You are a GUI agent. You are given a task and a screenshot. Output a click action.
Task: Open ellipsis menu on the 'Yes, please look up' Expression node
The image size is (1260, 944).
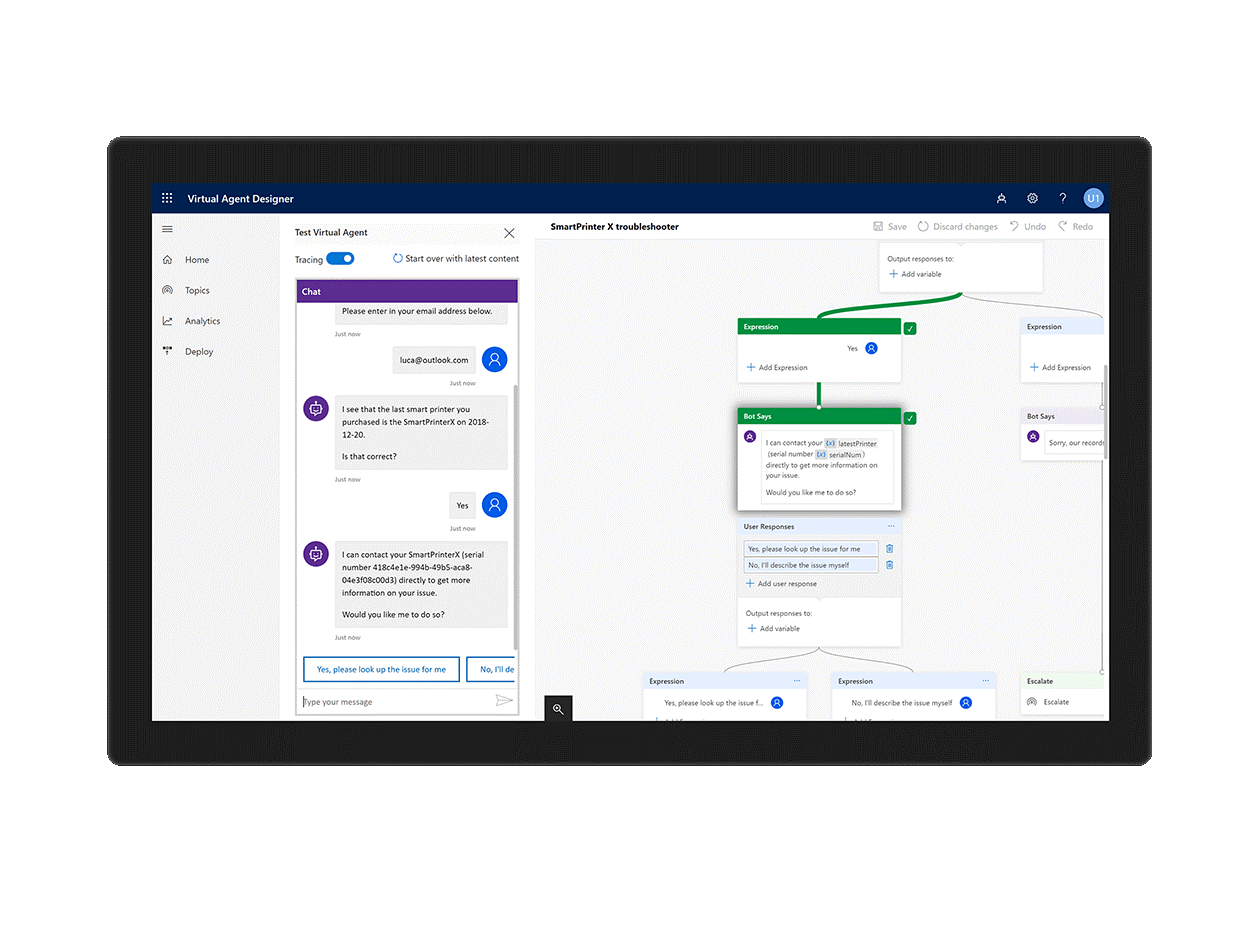[797, 681]
